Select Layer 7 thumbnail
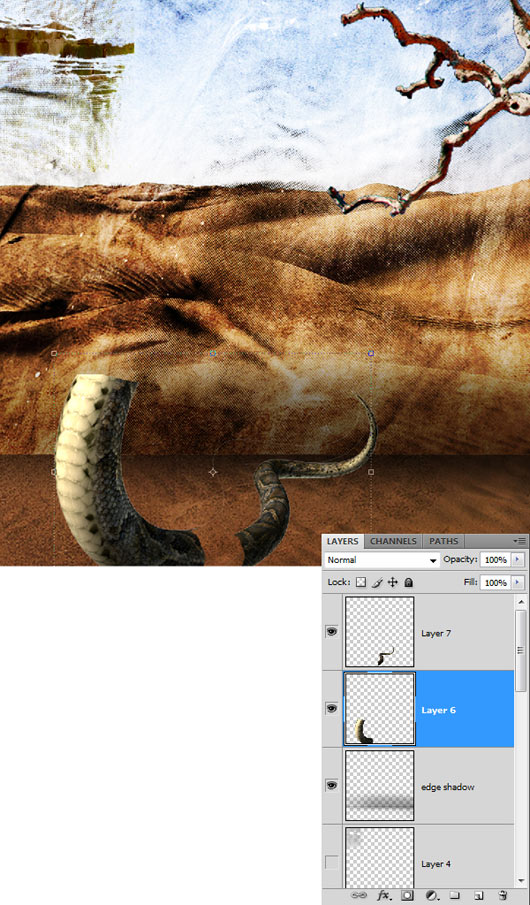The image size is (530, 905). point(379,632)
